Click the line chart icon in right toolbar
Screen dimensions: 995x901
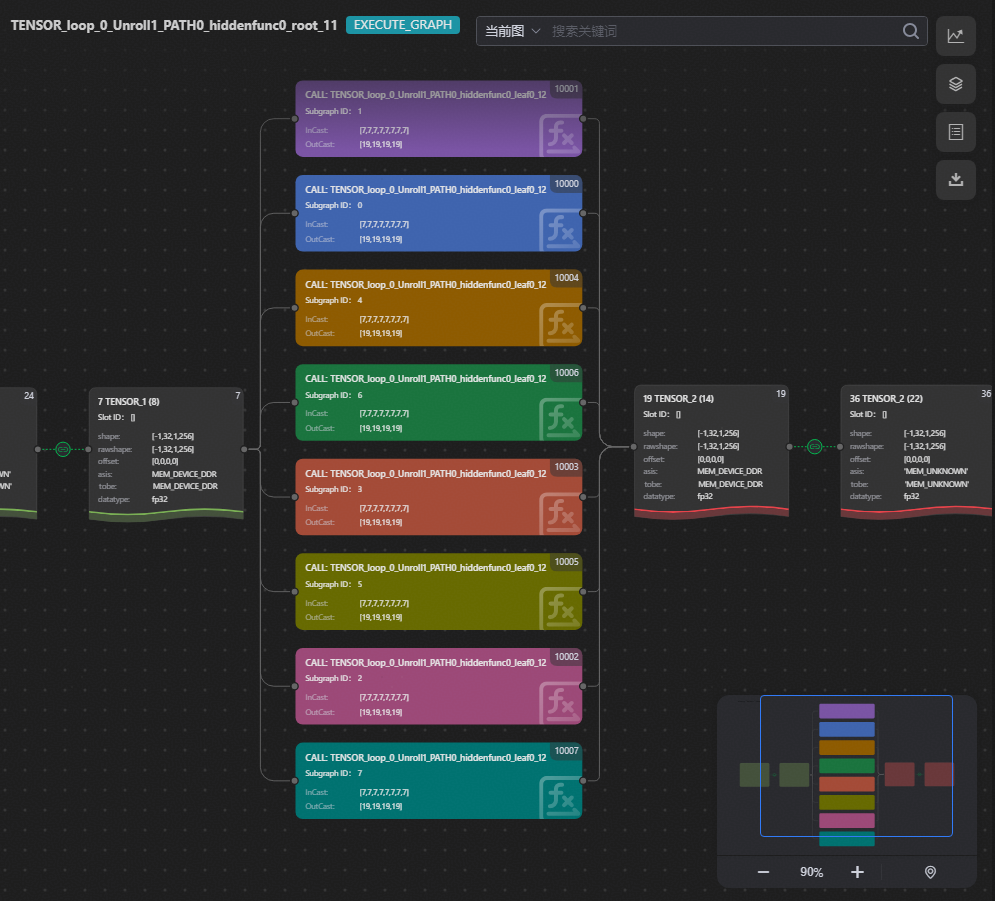coord(955,36)
